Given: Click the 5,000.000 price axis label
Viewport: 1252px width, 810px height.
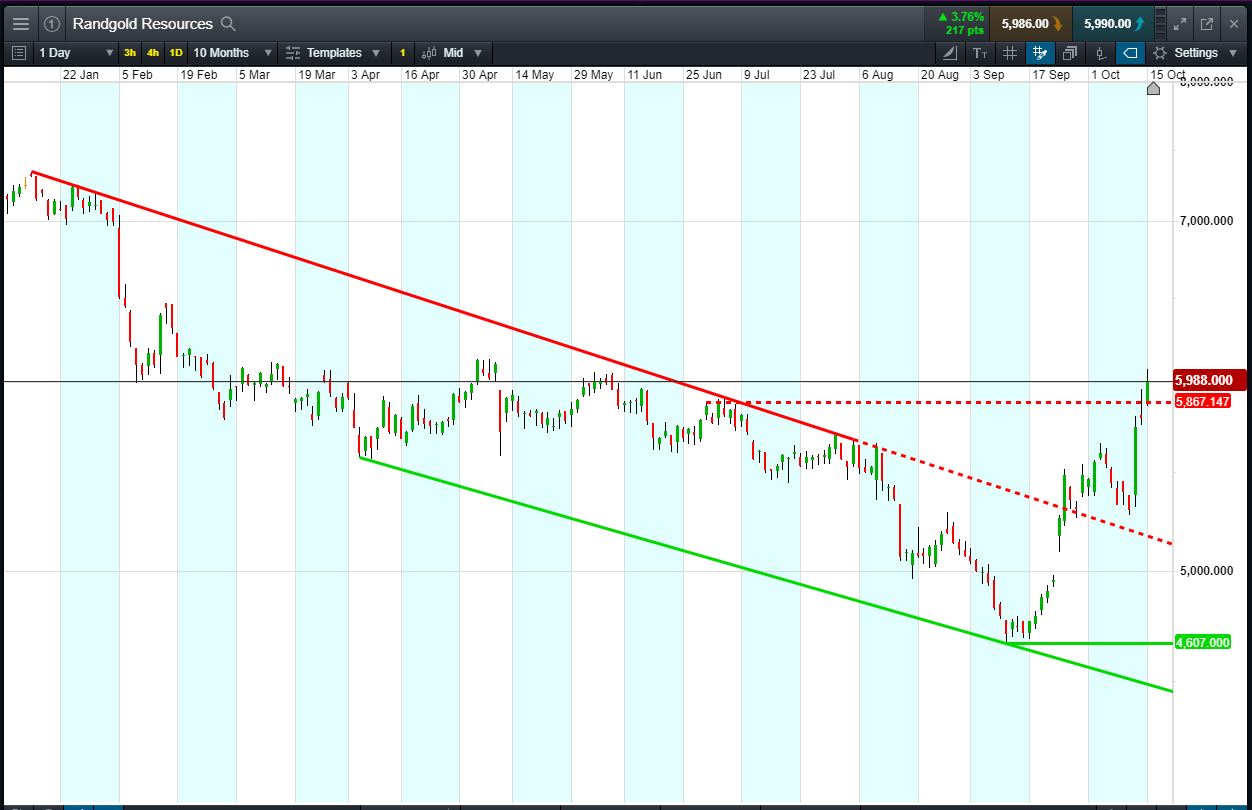Looking at the screenshot, I should (x=1204, y=571).
